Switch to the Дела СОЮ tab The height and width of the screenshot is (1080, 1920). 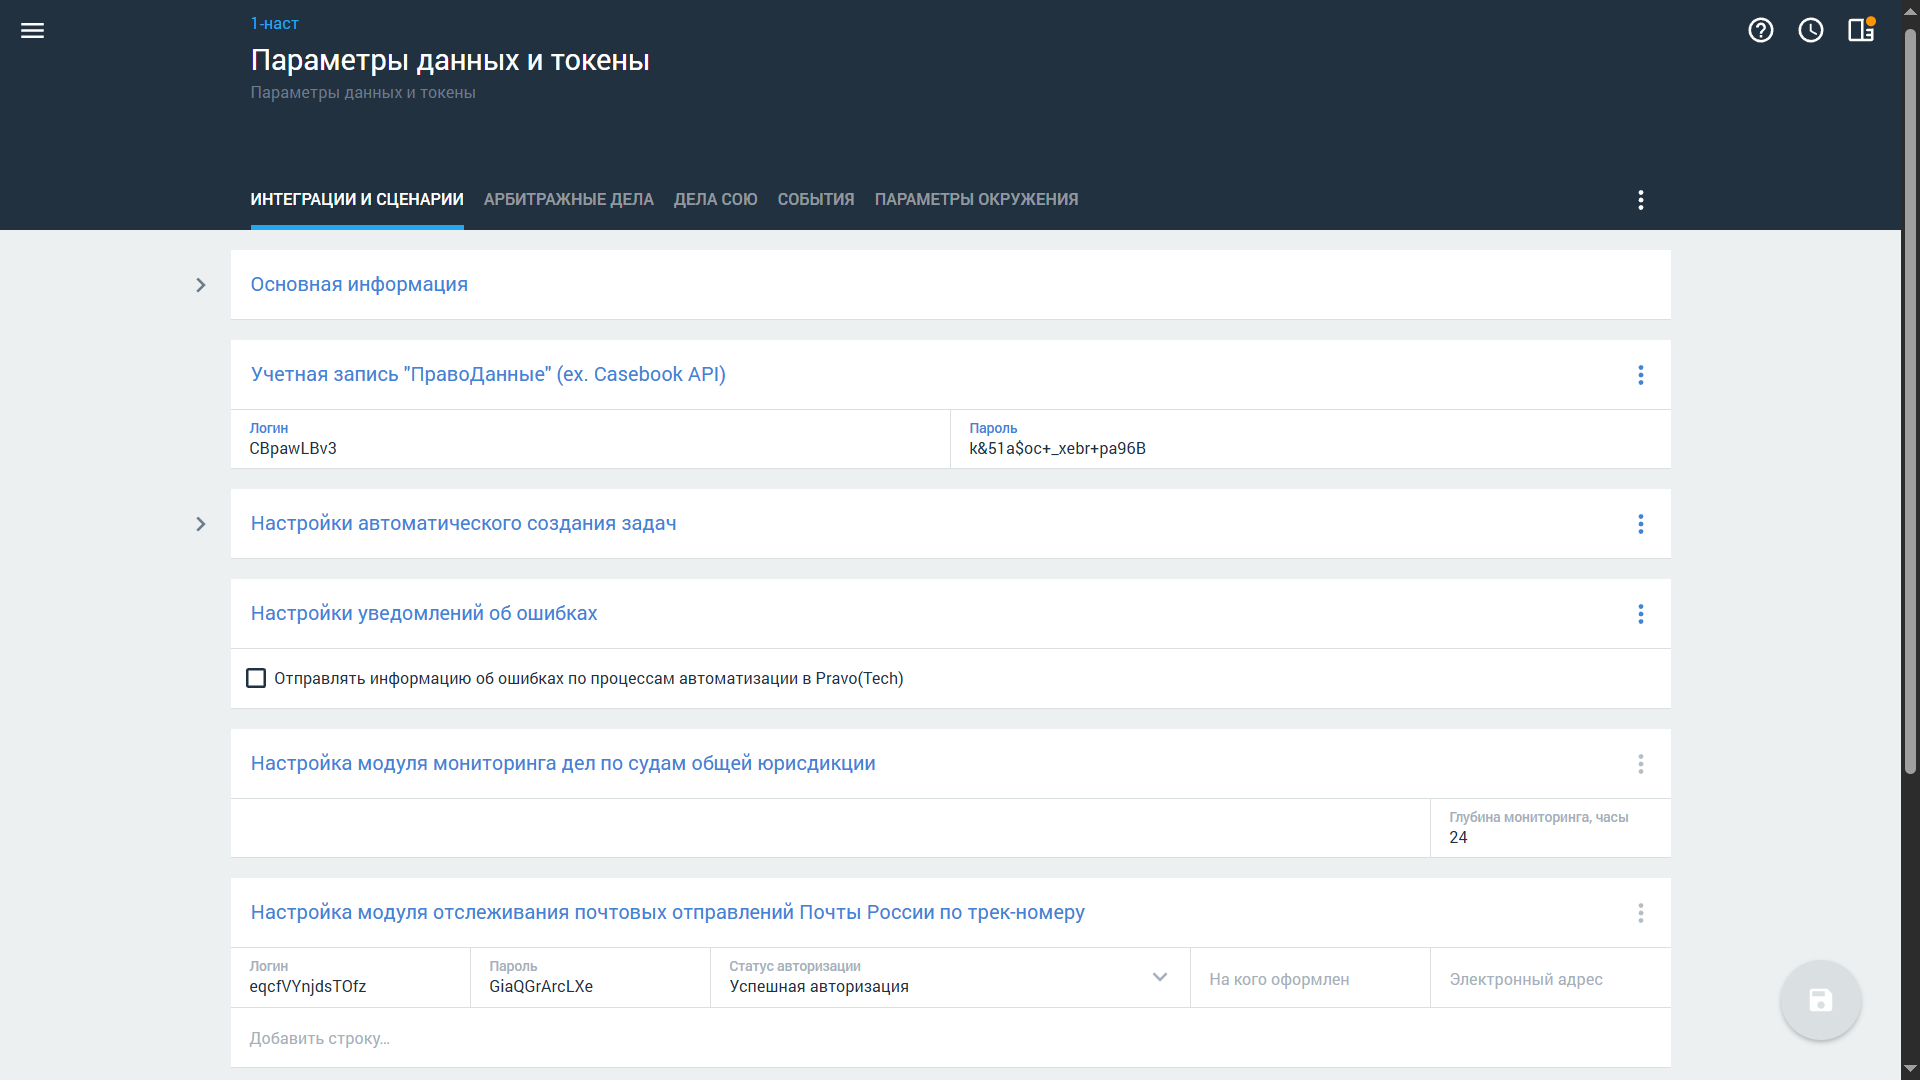715,200
